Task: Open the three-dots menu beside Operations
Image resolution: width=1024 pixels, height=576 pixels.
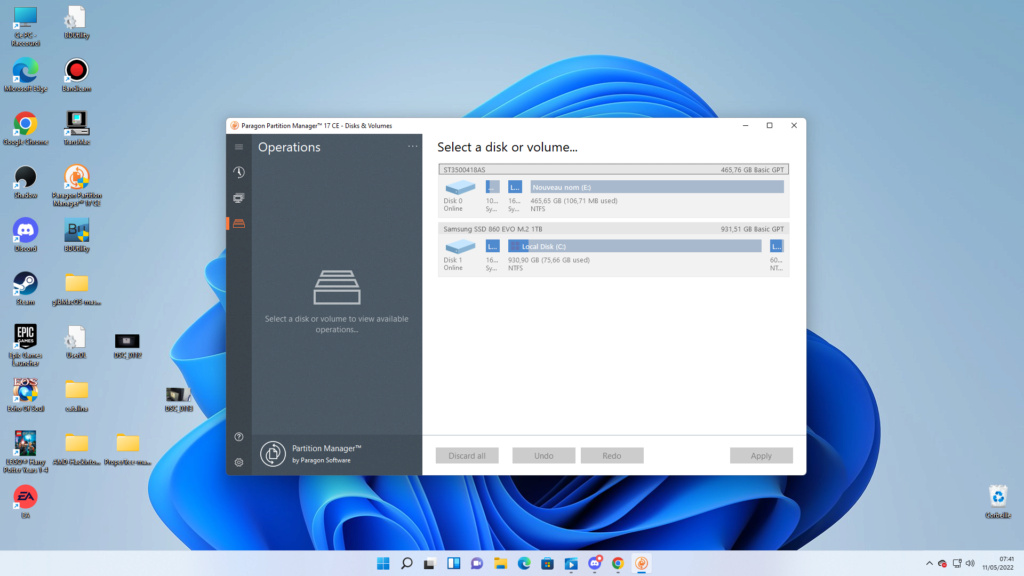Action: pyautogui.click(x=413, y=147)
